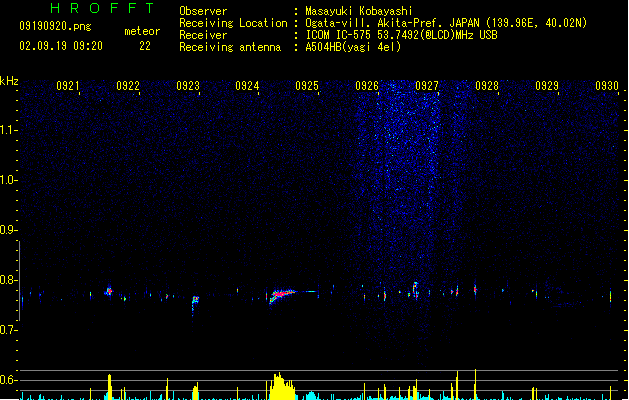Click the Observer label
The width and height of the screenshot is (629, 400).
pos(203,11)
